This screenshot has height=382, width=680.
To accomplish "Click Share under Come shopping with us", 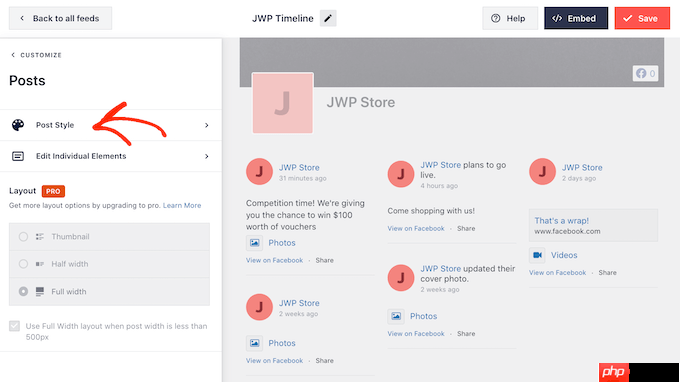I will pos(466,229).
